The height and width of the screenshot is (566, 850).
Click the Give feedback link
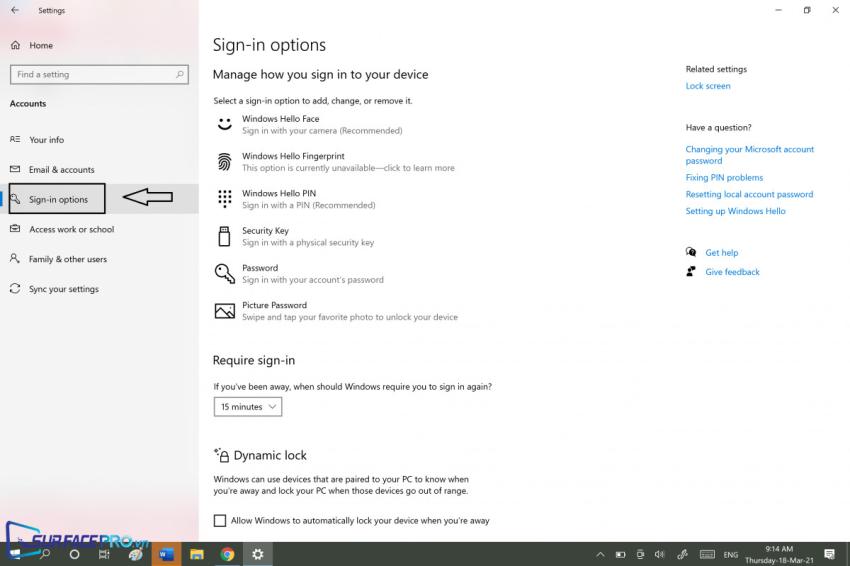pos(732,272)
